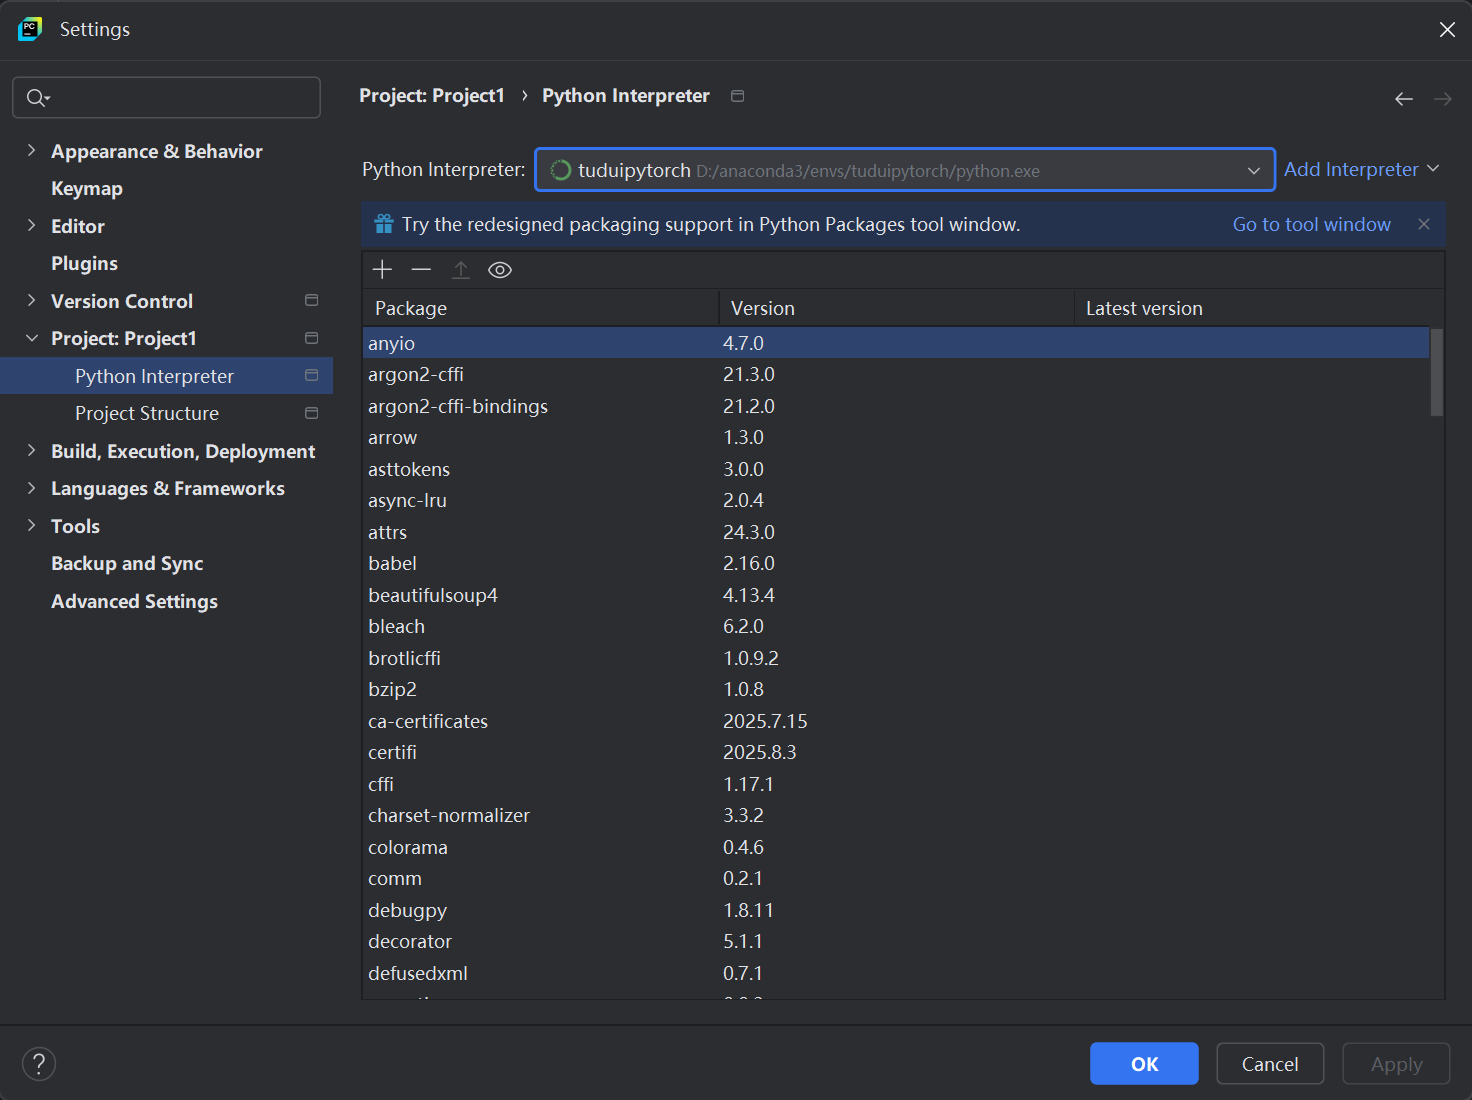The height and width of the screenshot is (1100, 1472).
Task: Expand Languages & Frameworks section
Action: [31, 488]
